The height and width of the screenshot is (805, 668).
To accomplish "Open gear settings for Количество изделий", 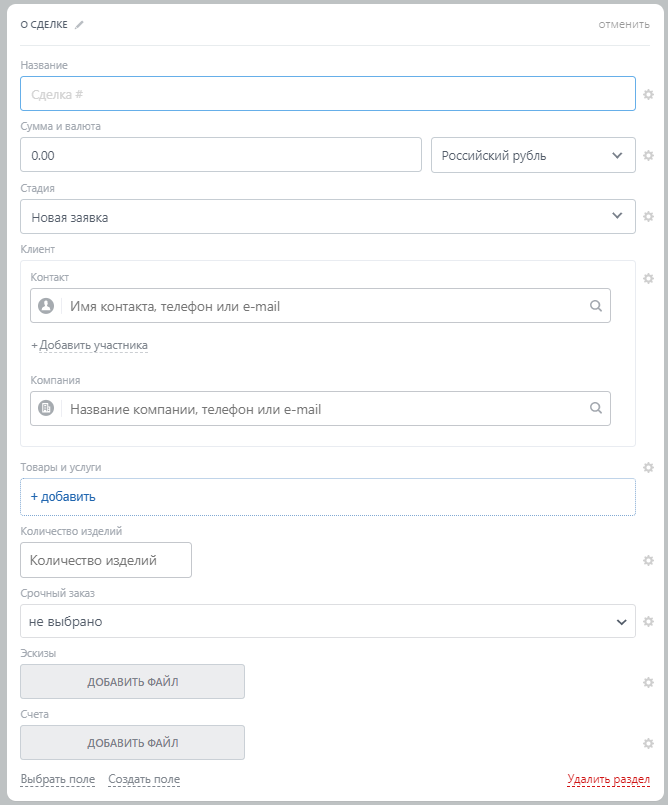I will pyautogui.click(x=648, y=560).
